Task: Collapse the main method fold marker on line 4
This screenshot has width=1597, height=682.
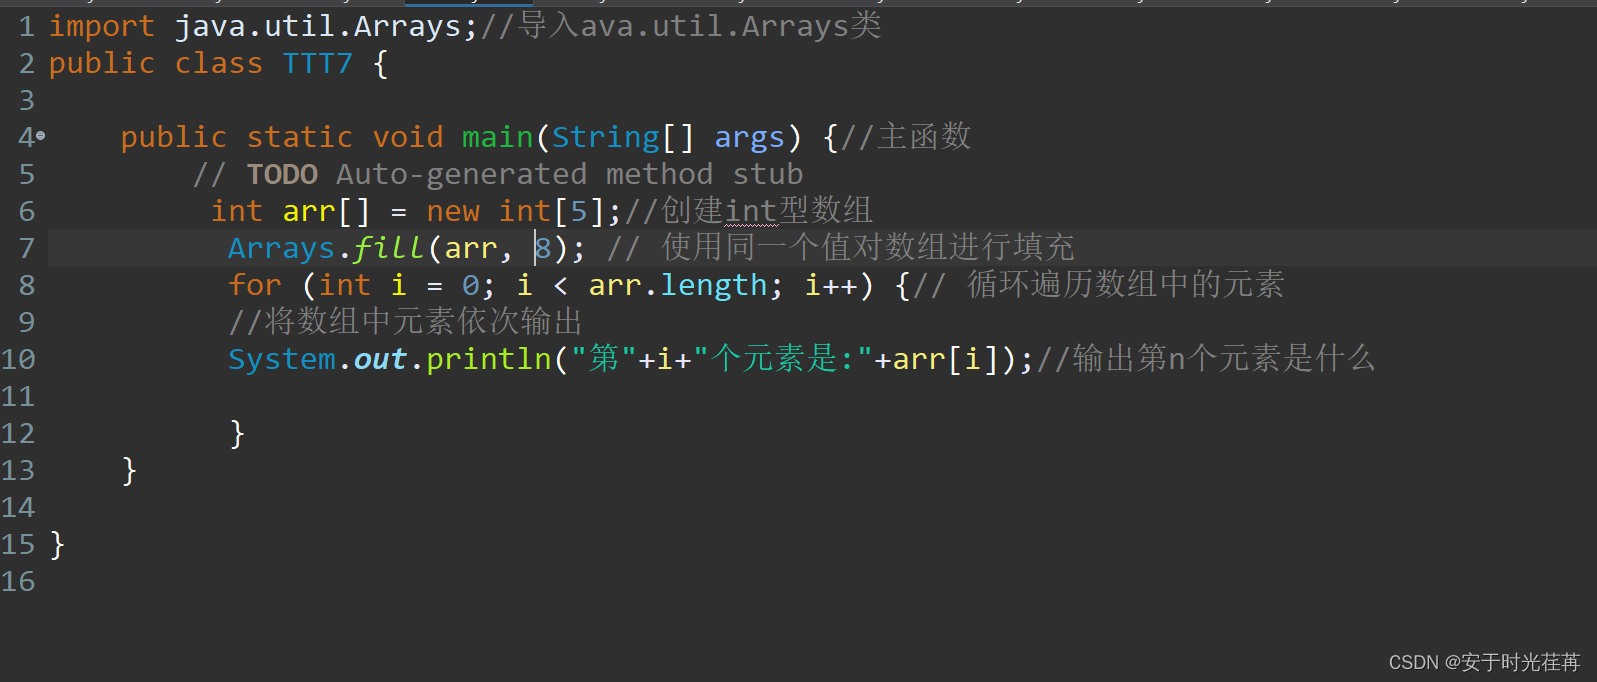Action: (x=41, y=135)
